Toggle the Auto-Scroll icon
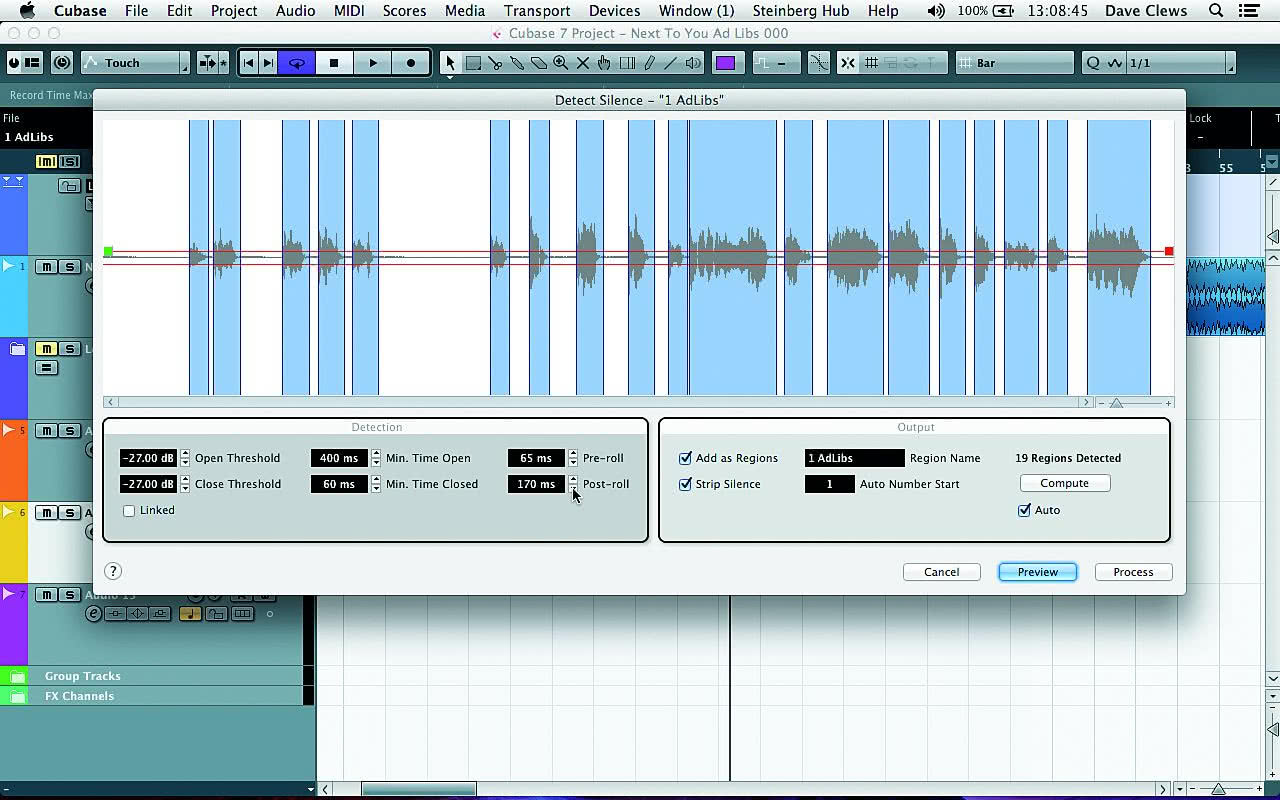This screenshot has width=1280, height=800. tap(208, 63)
